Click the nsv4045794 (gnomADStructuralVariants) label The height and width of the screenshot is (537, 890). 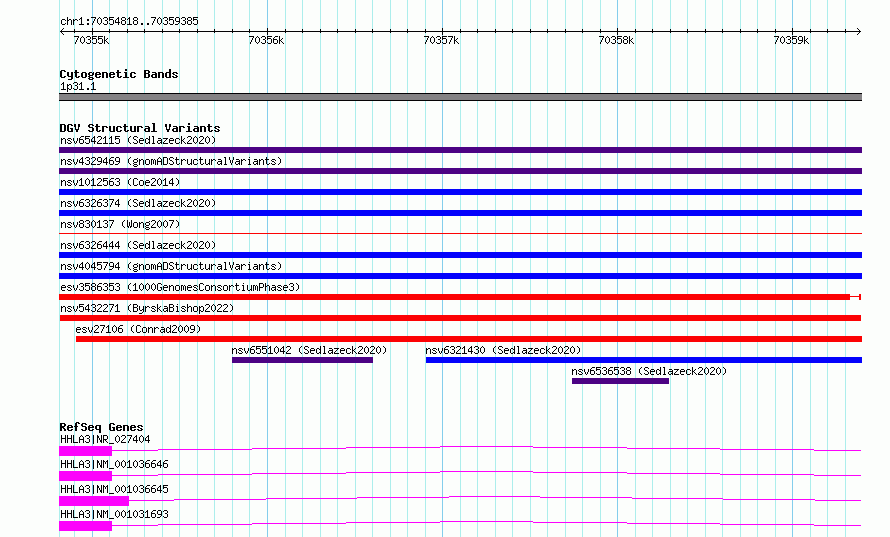pyautogui.click(x=171, y=266)
